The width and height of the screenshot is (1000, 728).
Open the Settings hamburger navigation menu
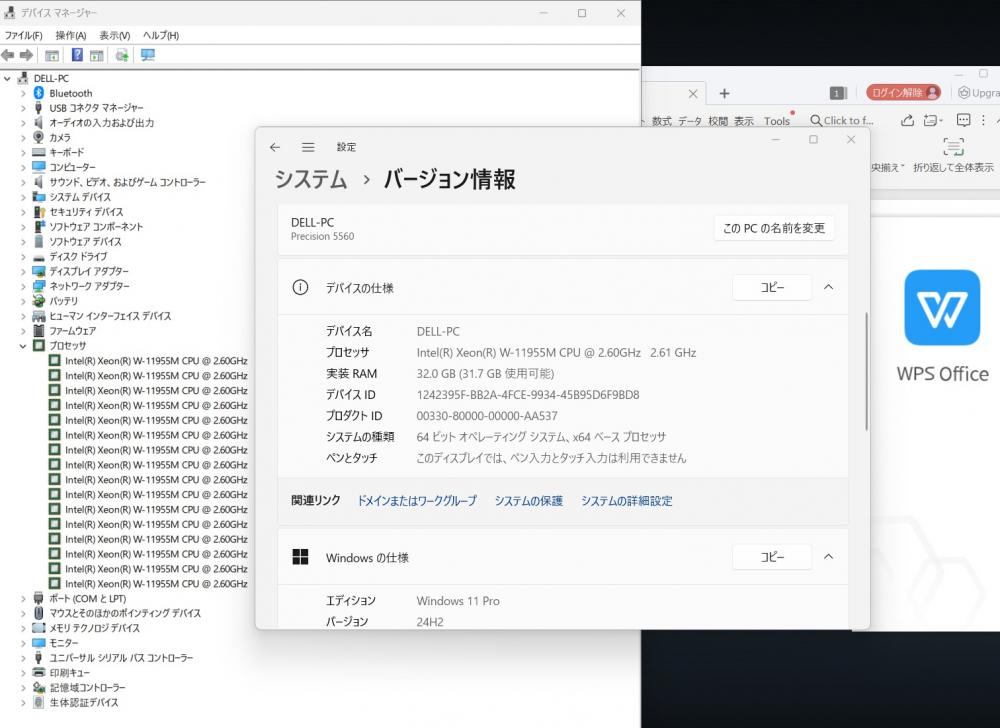308,147
